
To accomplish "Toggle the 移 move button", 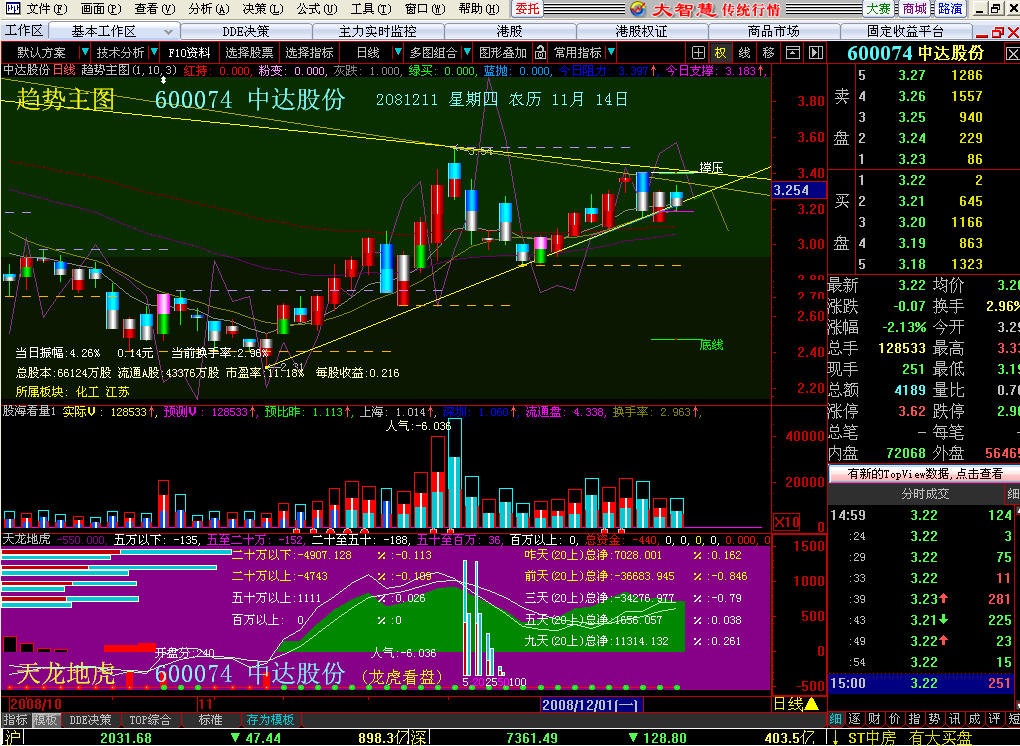I will (x=768, y=53).
